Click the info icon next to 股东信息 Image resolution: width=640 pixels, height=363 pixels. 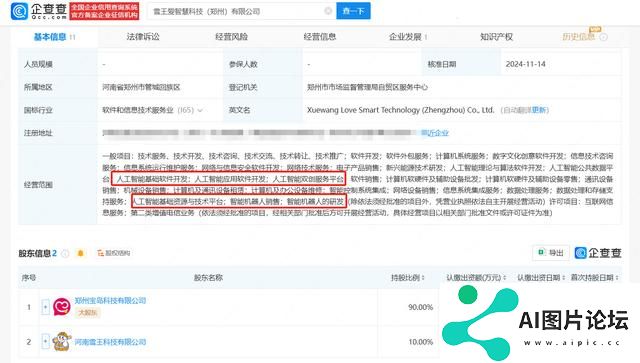click(x=65, y=254)
